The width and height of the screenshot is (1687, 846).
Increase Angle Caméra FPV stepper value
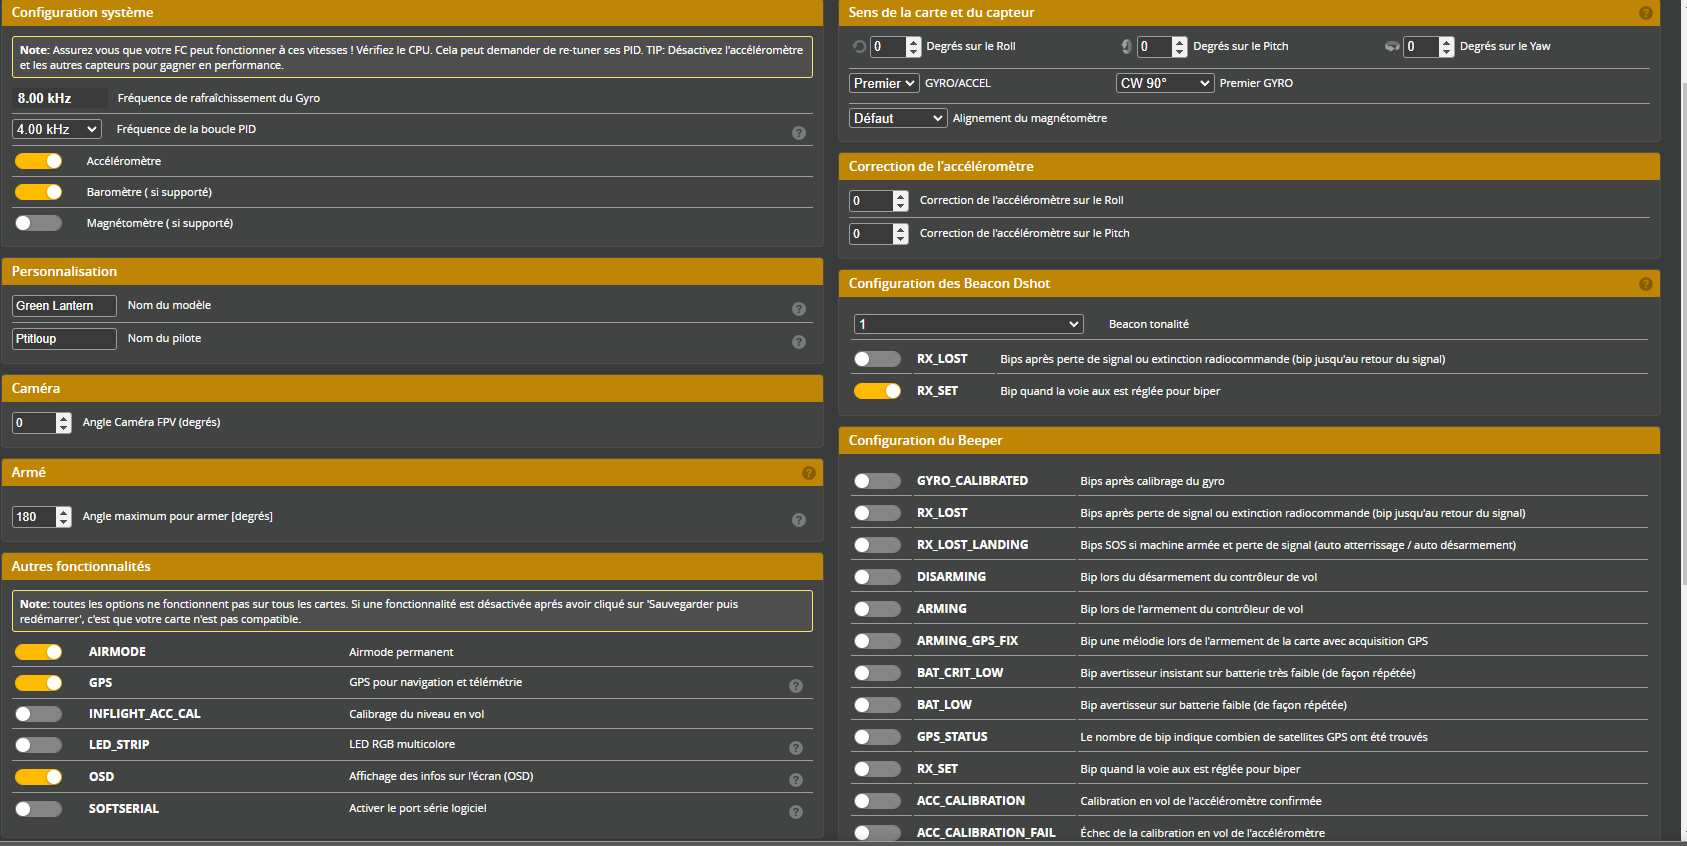[x=64, y=417]
